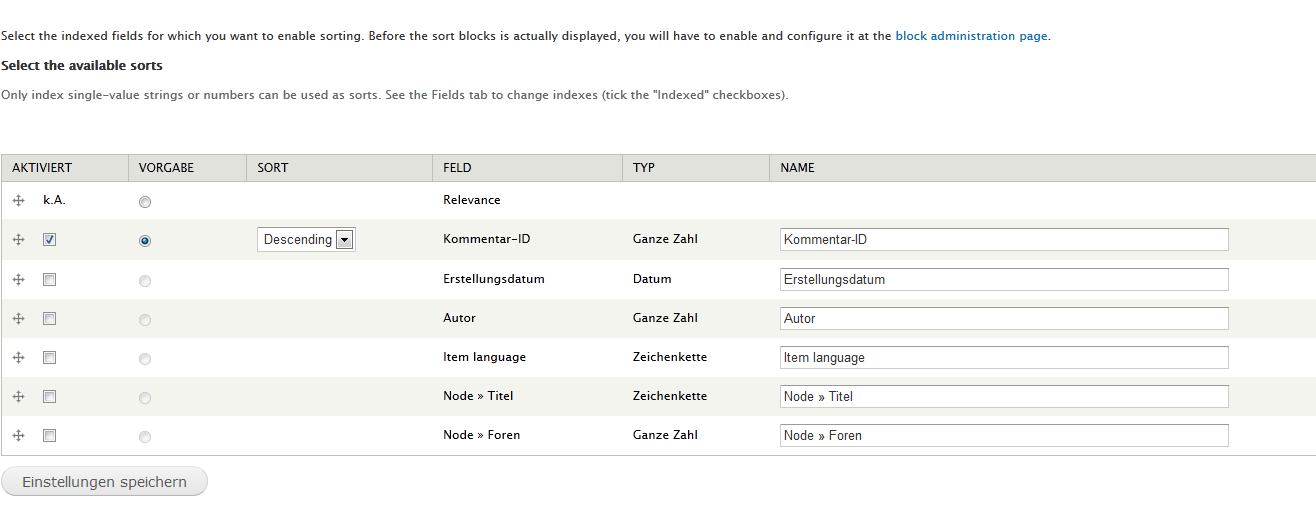The image size is (1316, 515).
Task: Check the Node » Titel checkbox
Action: tap(50, 396)
